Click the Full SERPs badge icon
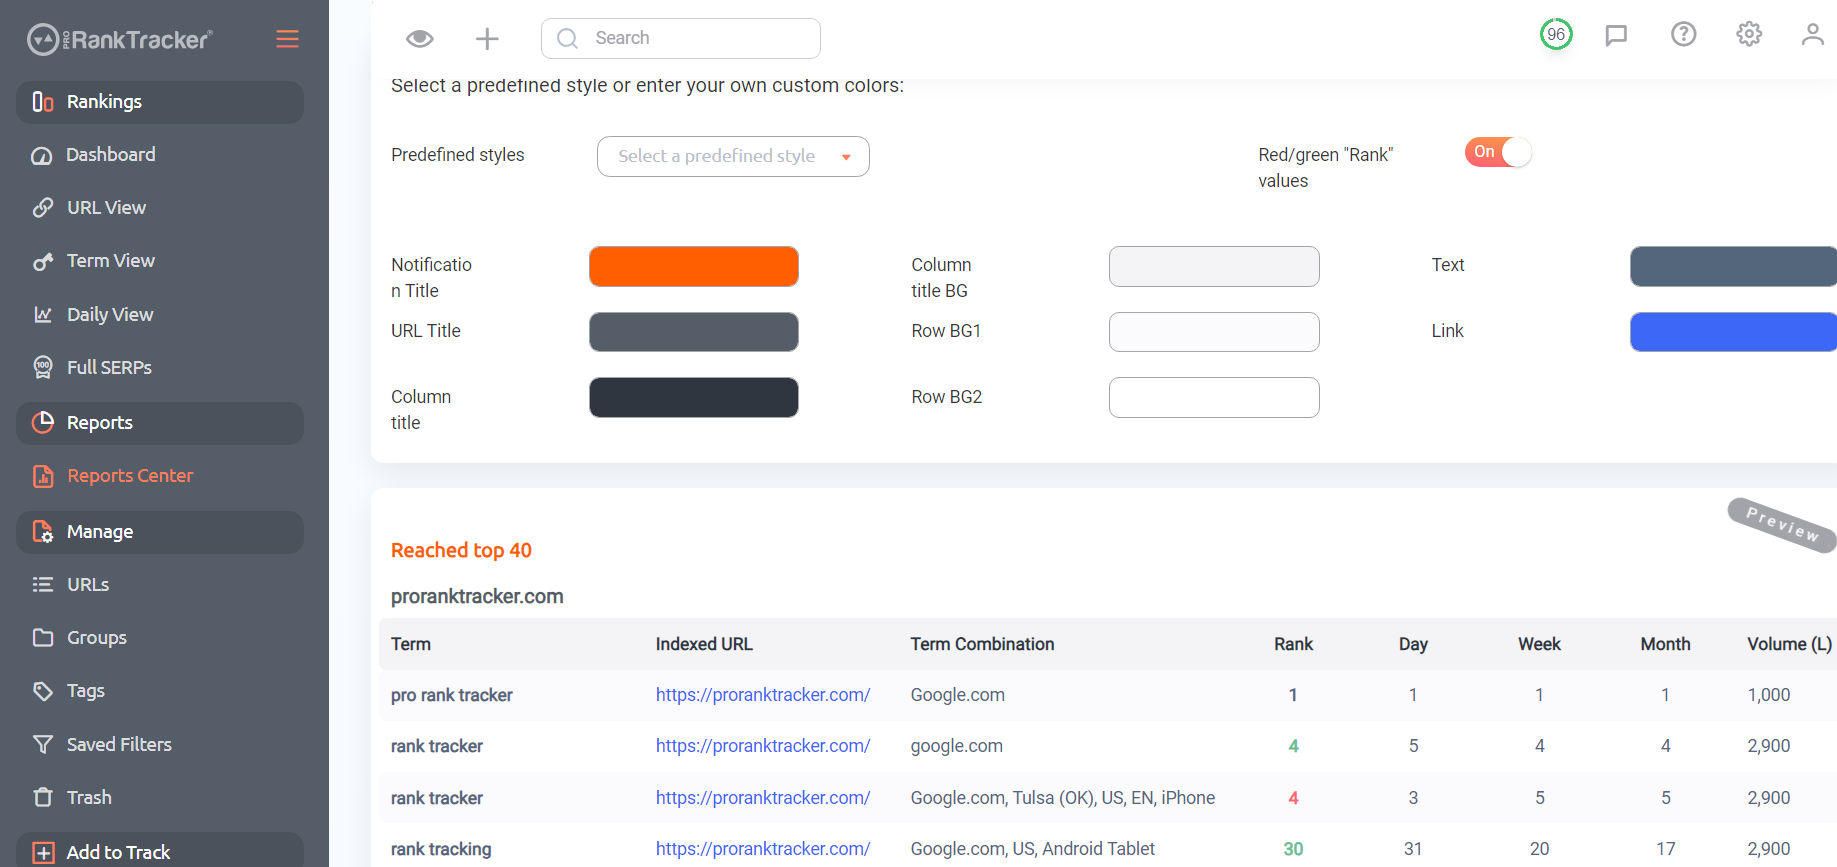 (x=42, y=368)
